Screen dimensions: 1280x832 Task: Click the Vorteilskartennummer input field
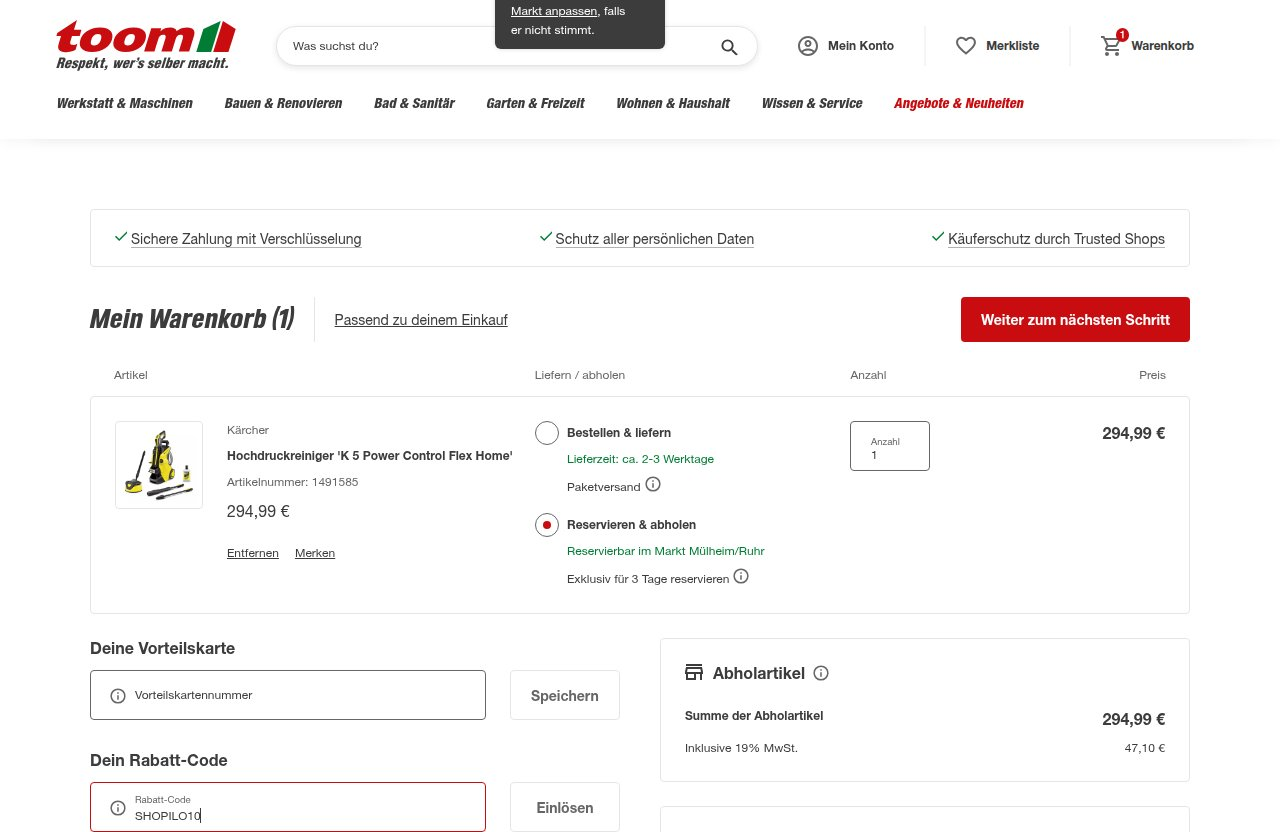coord(288,695)
